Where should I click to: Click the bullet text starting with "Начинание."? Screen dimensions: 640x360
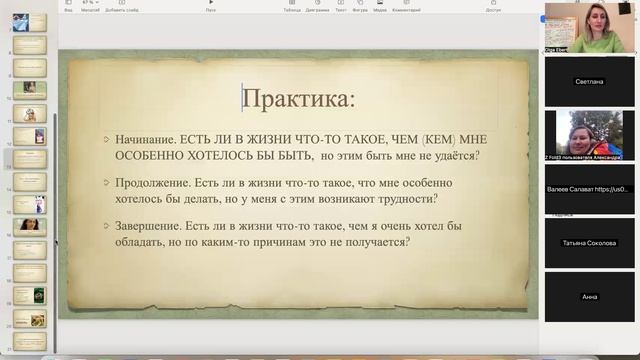click(301, 147)
